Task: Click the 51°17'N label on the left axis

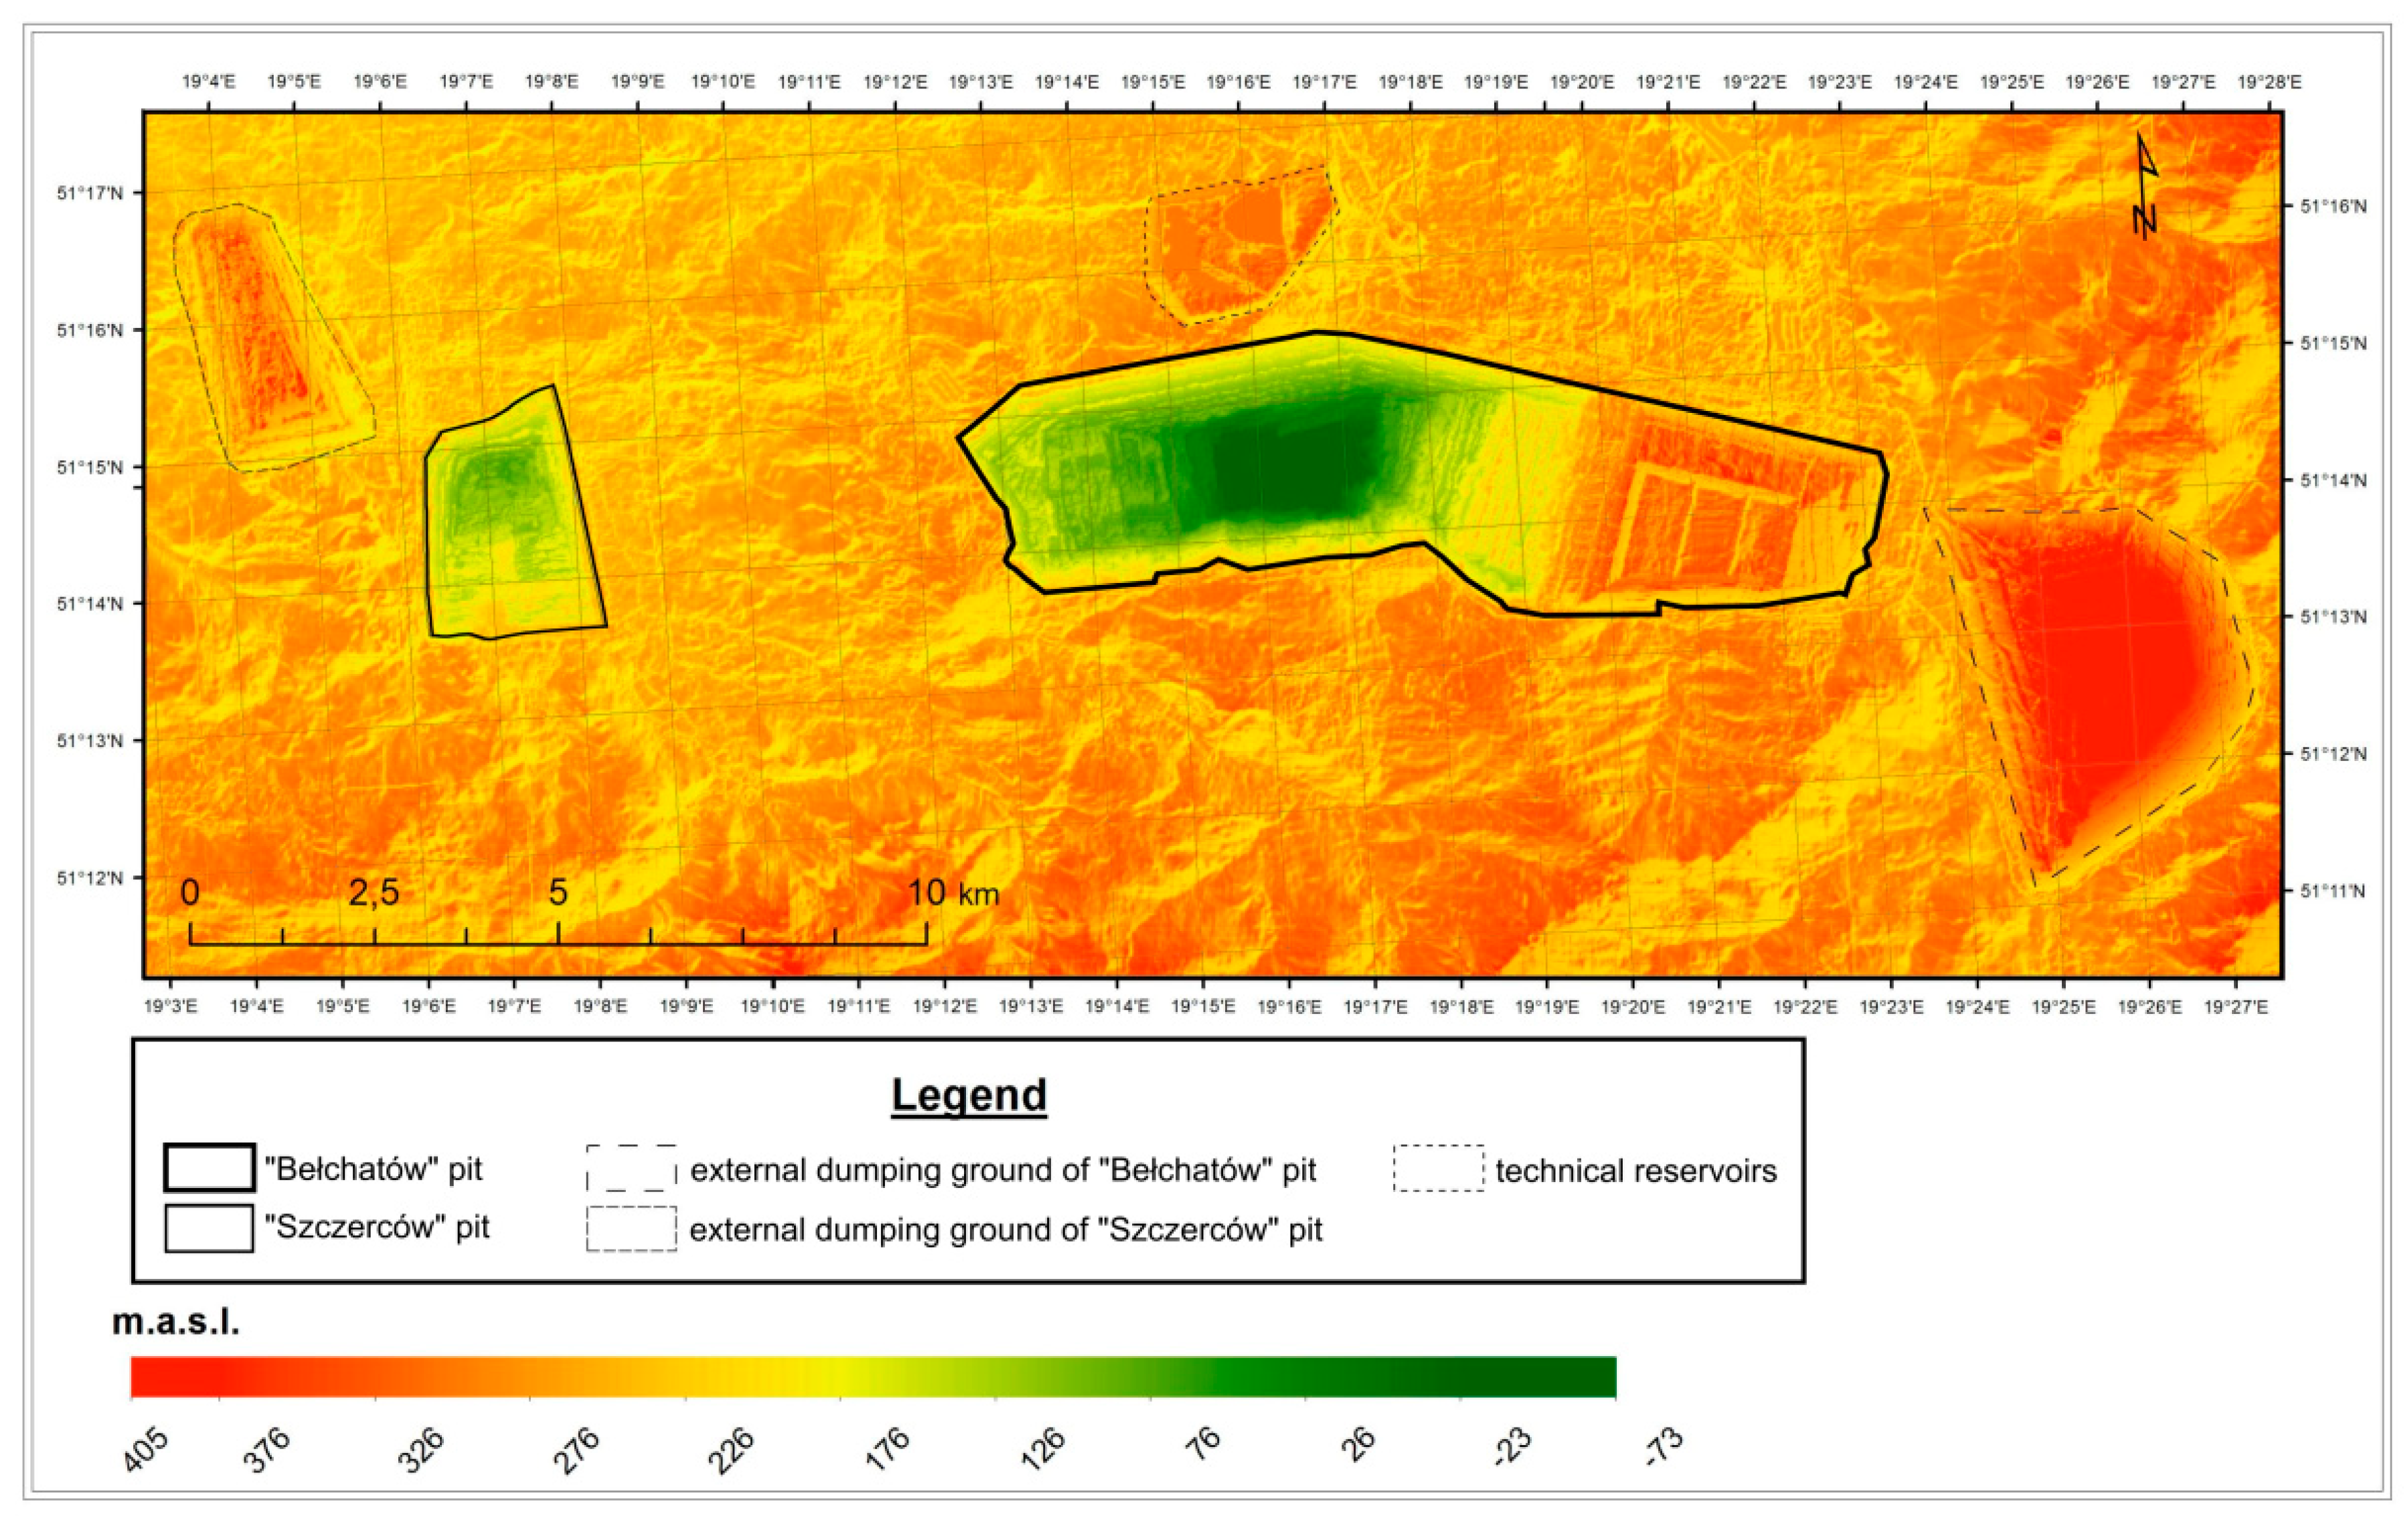Action: (90, 193)
